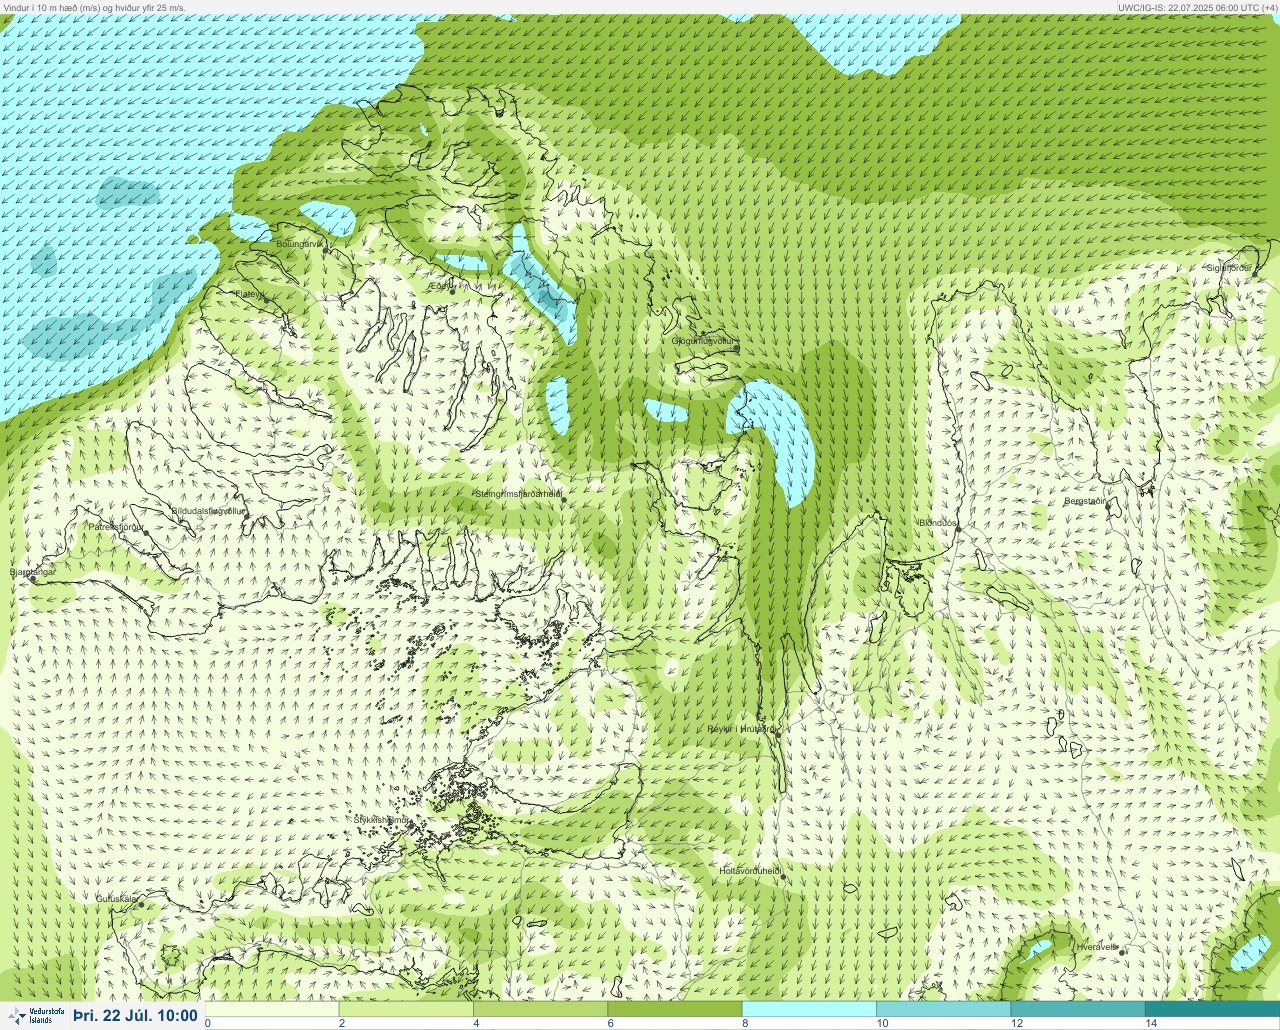The width and height of the screenshot is (1280, 1030).
Task: Select the 0–2 m/s palest legend swatch
Action: 272,1009
